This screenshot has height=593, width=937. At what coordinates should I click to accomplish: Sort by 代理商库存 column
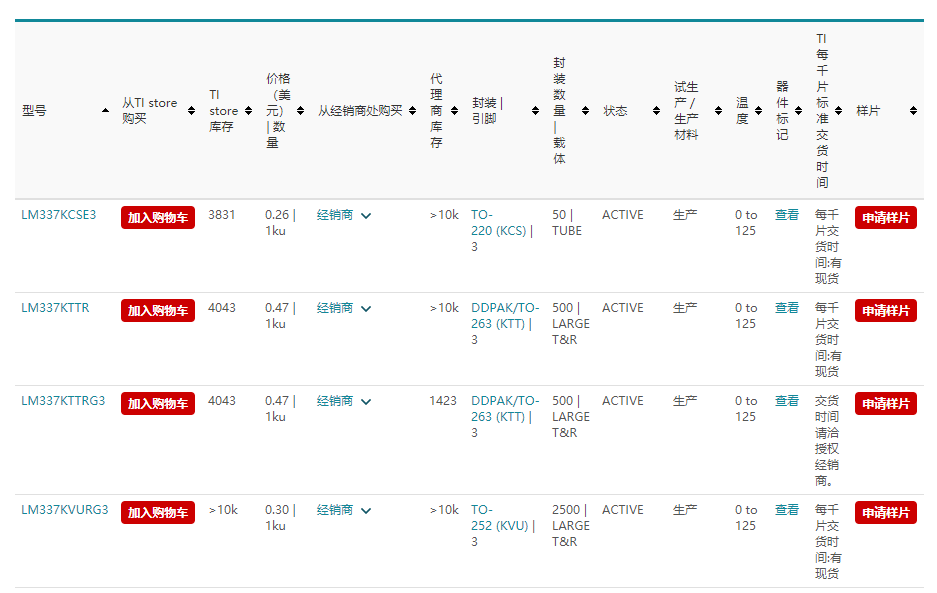click(455, 111)
